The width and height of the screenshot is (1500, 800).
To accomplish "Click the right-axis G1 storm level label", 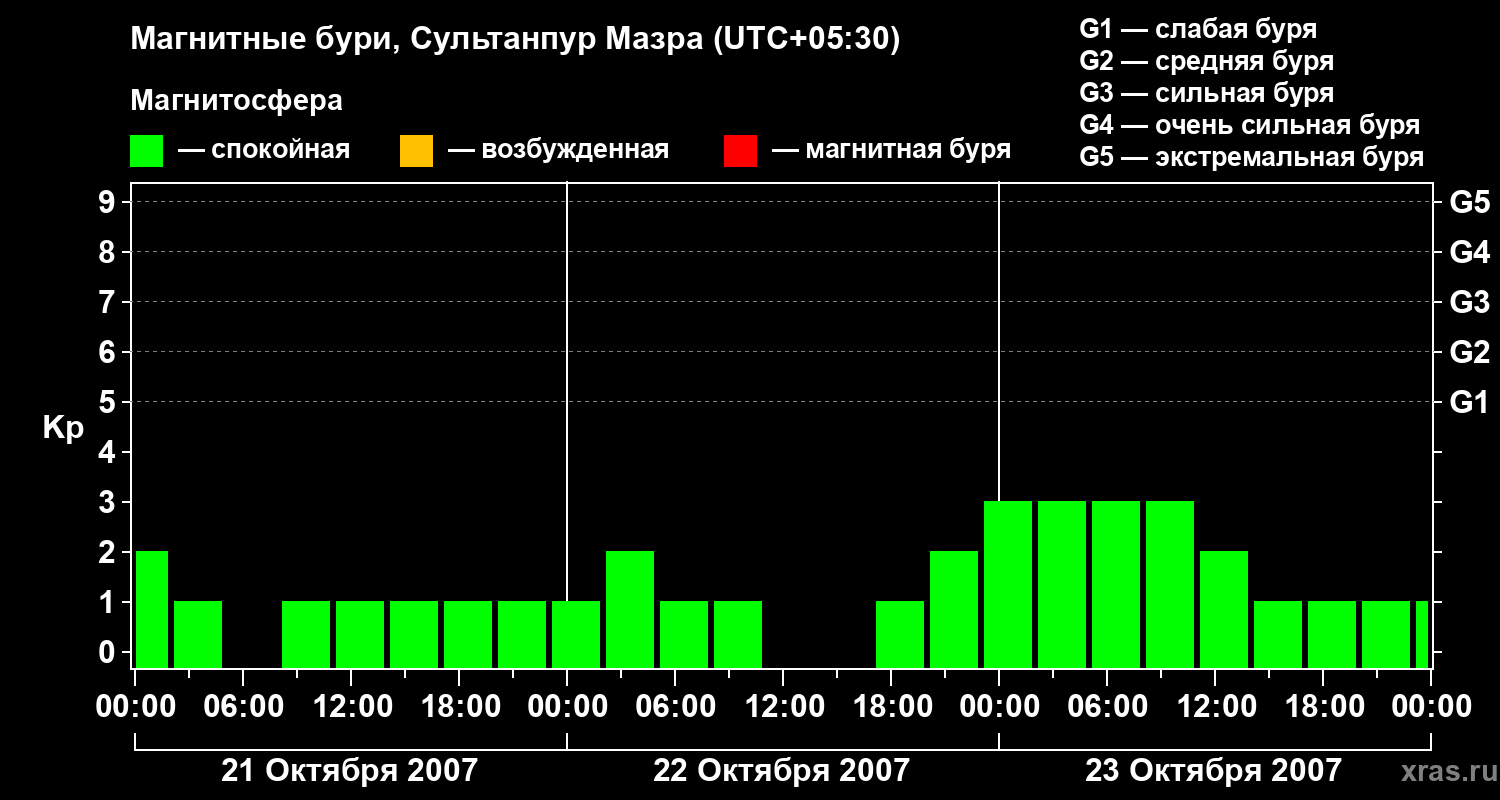I will (1470, 402).
